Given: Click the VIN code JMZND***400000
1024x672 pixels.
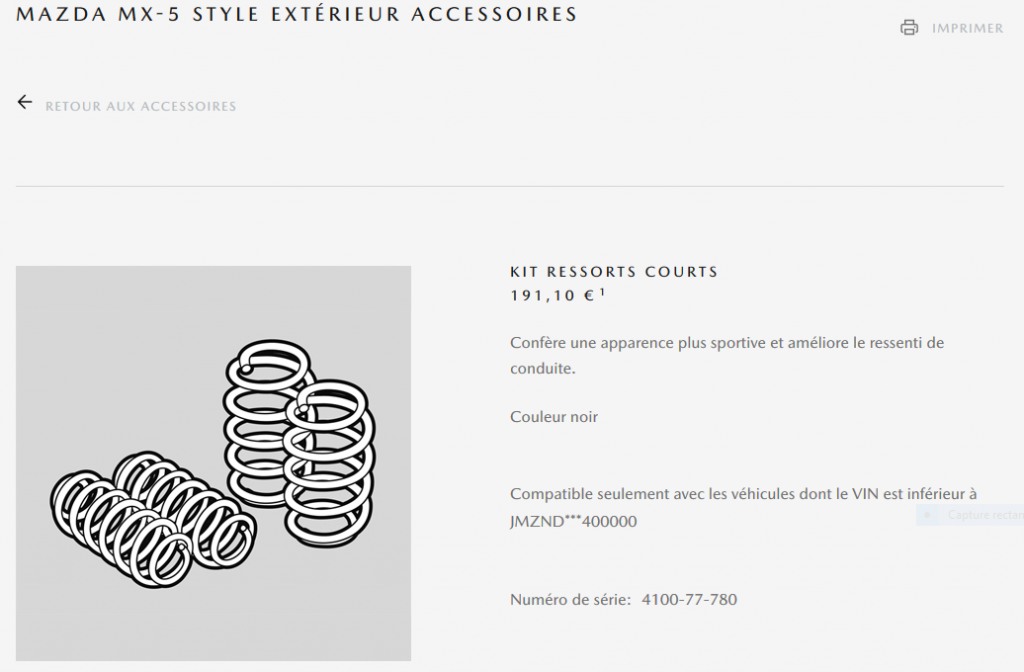Looking at the screenshot, I should 573,521.
